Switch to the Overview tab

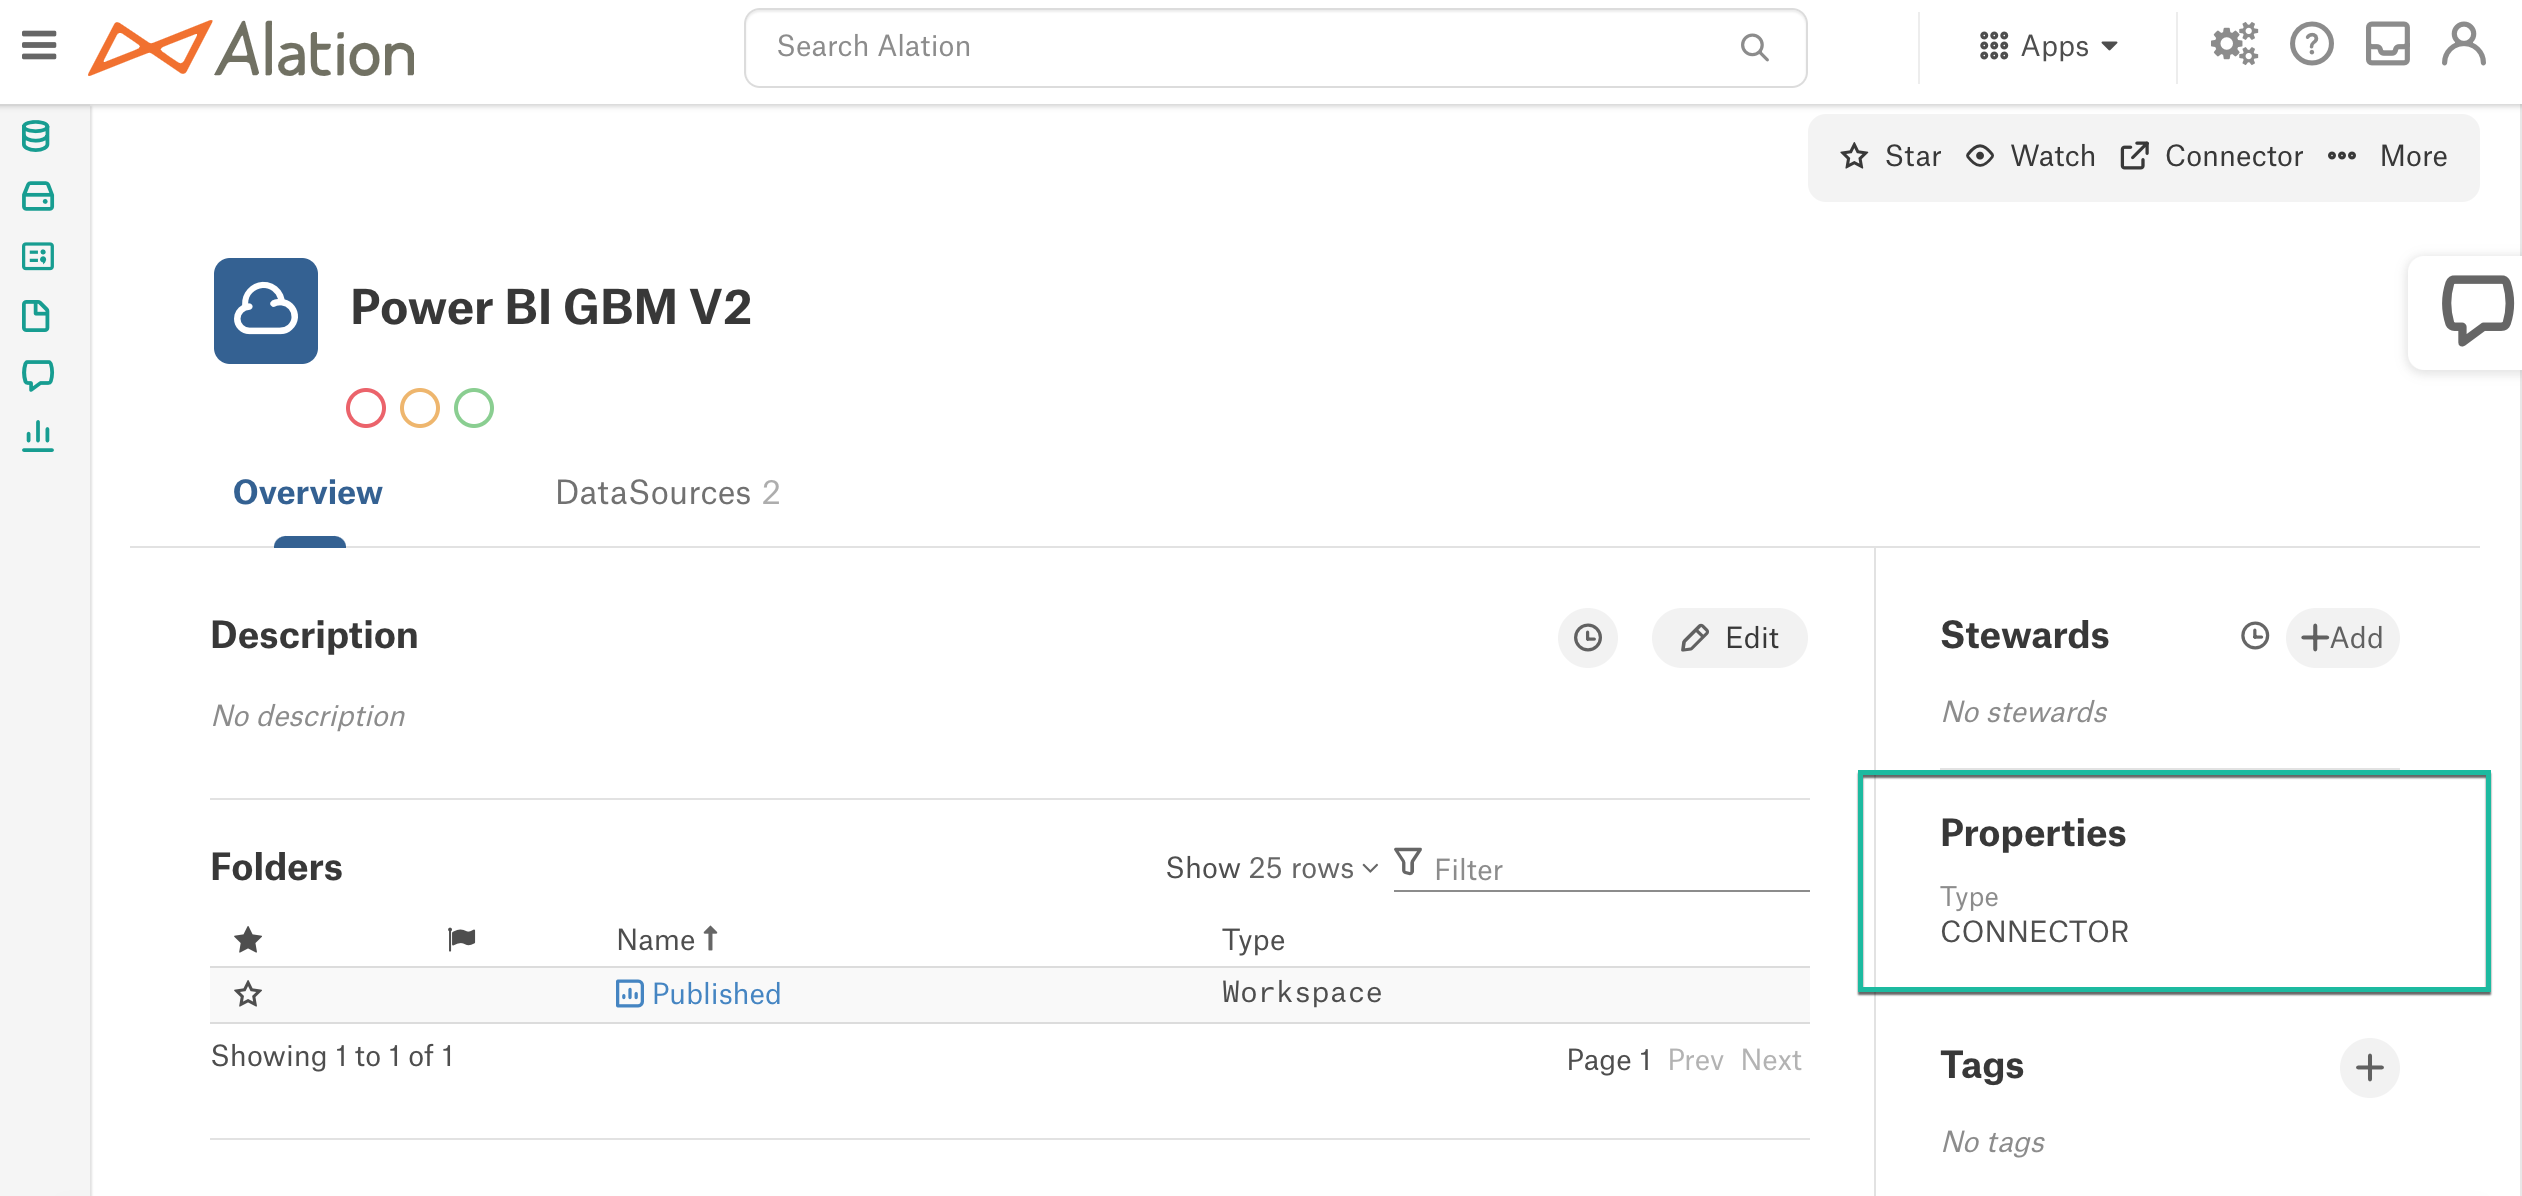point(308,492)
